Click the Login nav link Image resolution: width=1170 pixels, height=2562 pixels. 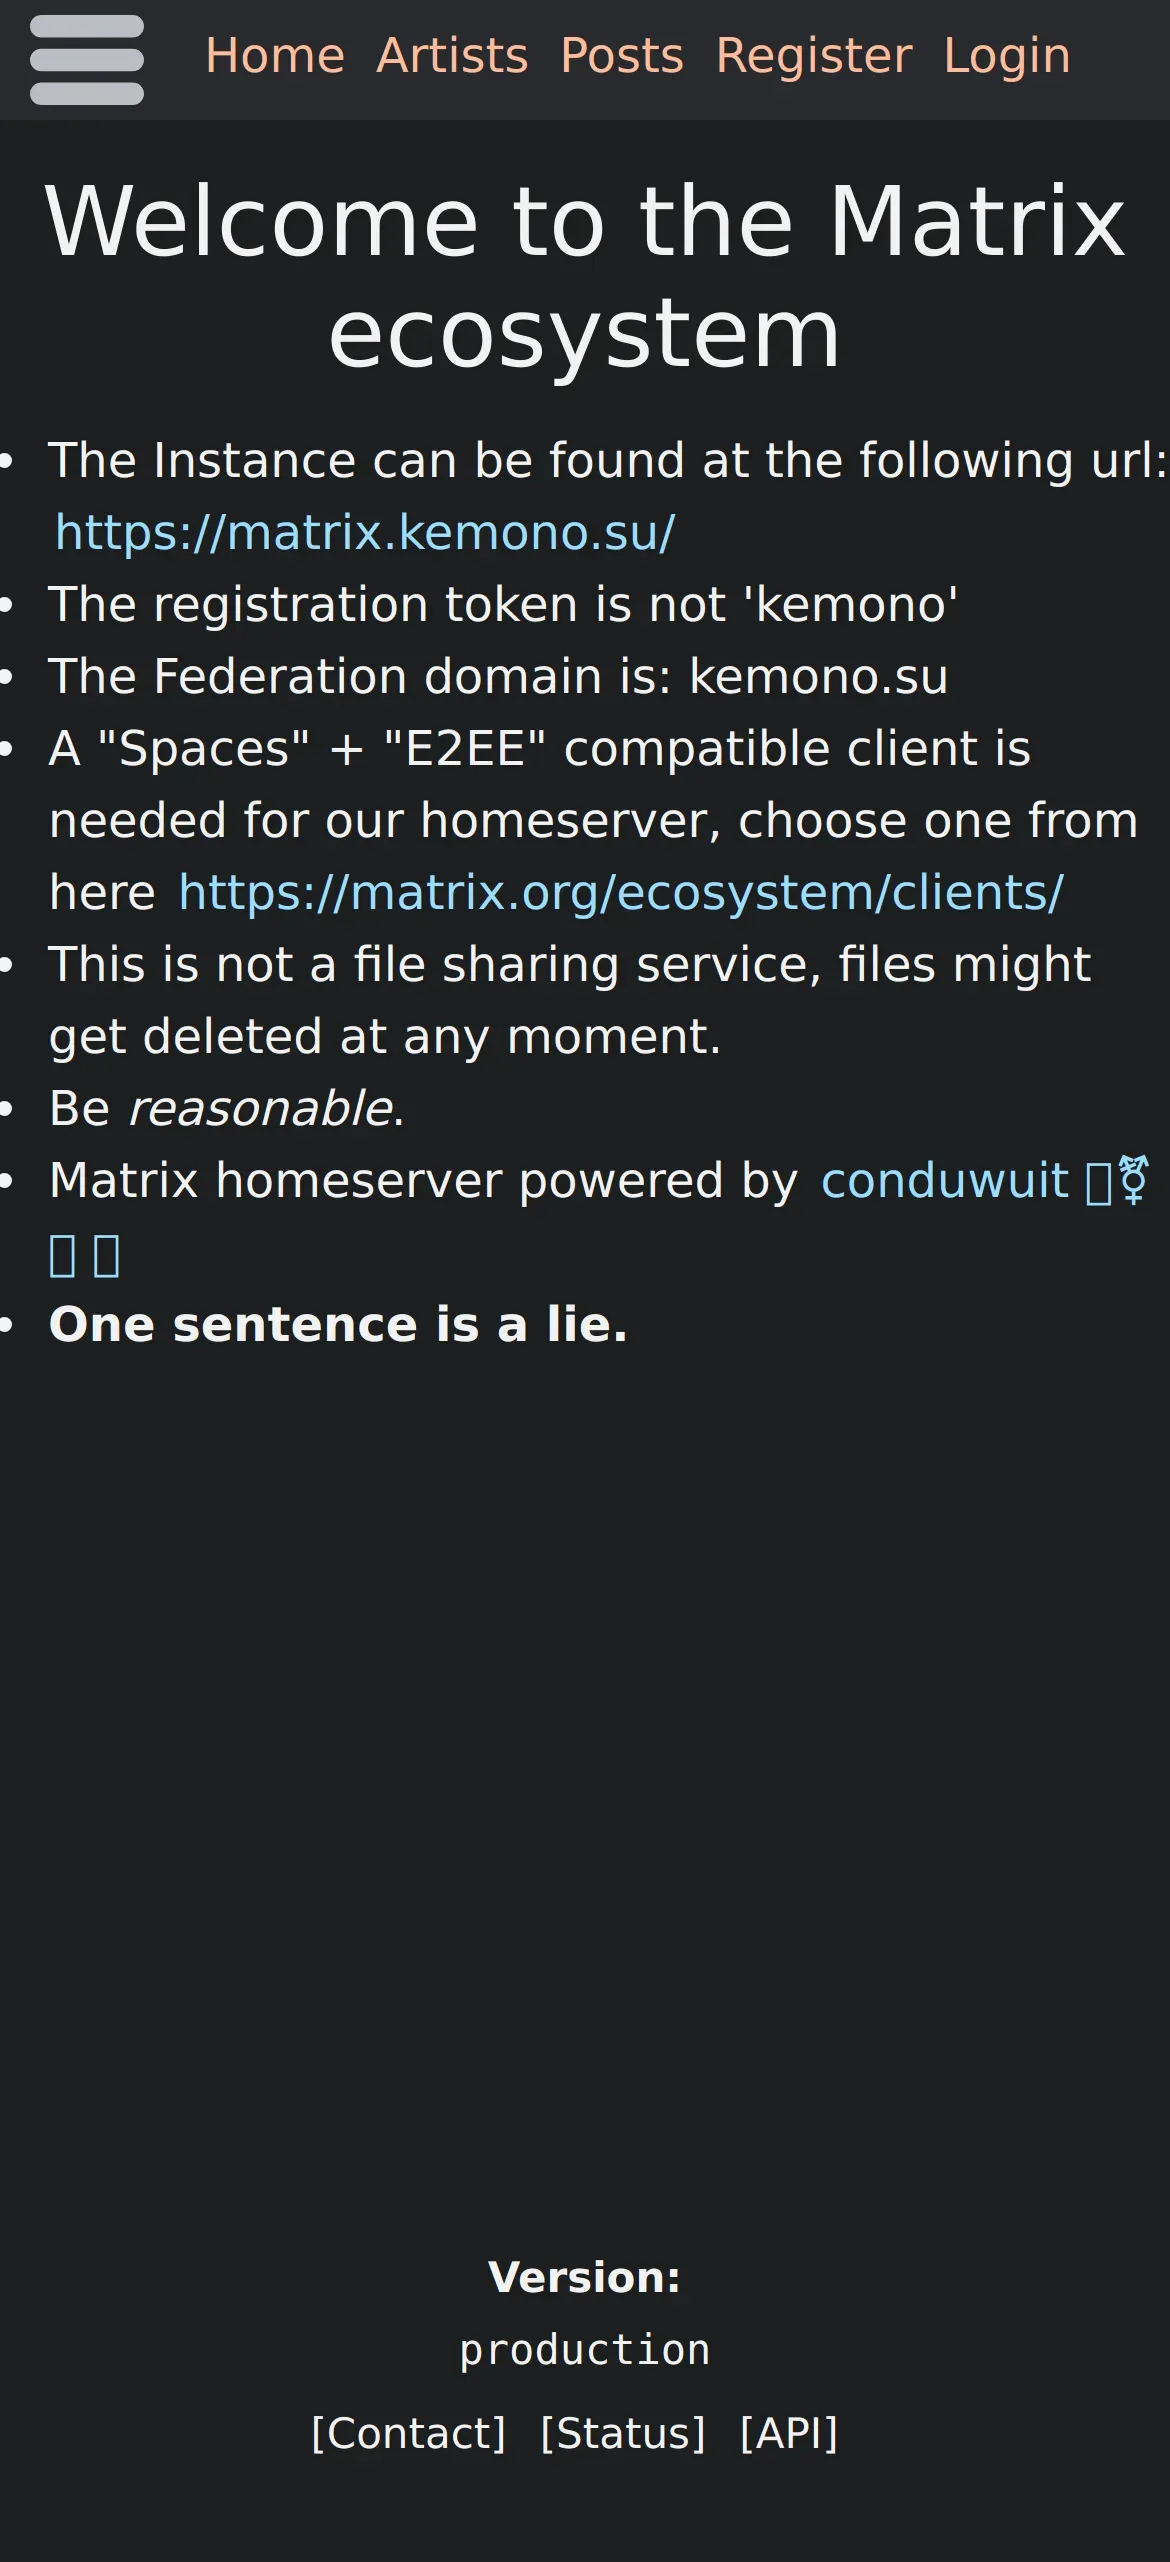[x=1007, y=56]
